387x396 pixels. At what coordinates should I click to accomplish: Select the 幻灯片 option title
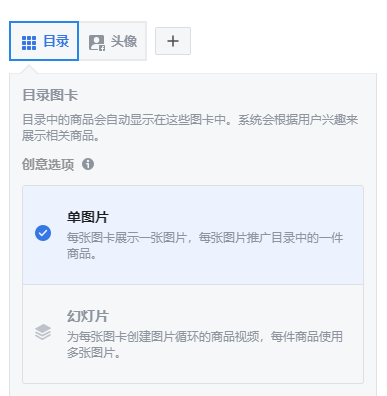[88, 316]
